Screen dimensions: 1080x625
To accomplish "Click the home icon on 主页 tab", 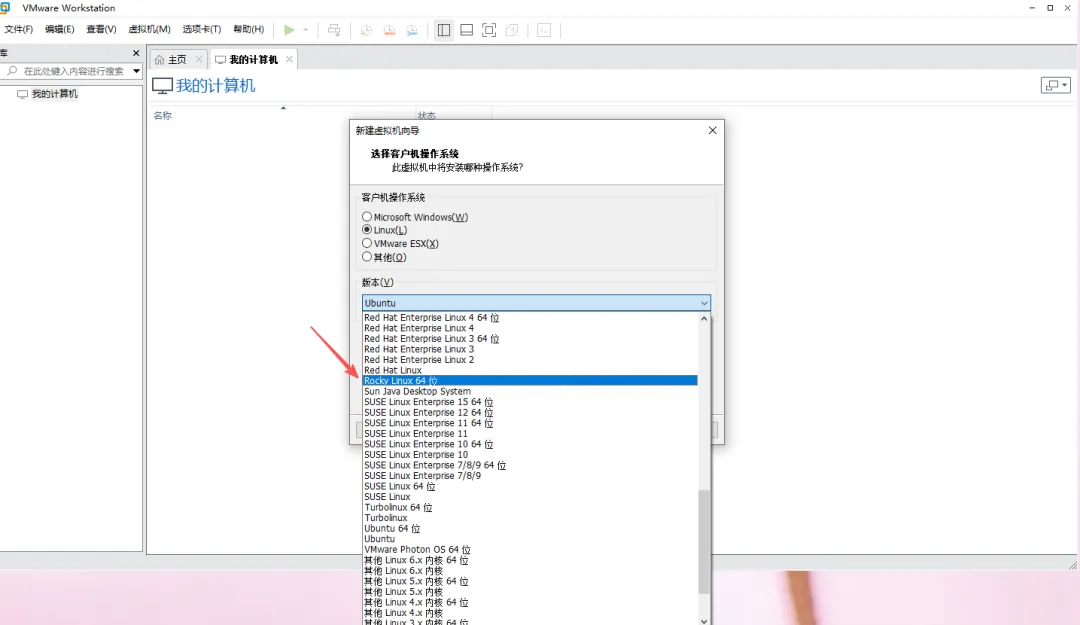I will pyautogui.click(x=159, y=60).
